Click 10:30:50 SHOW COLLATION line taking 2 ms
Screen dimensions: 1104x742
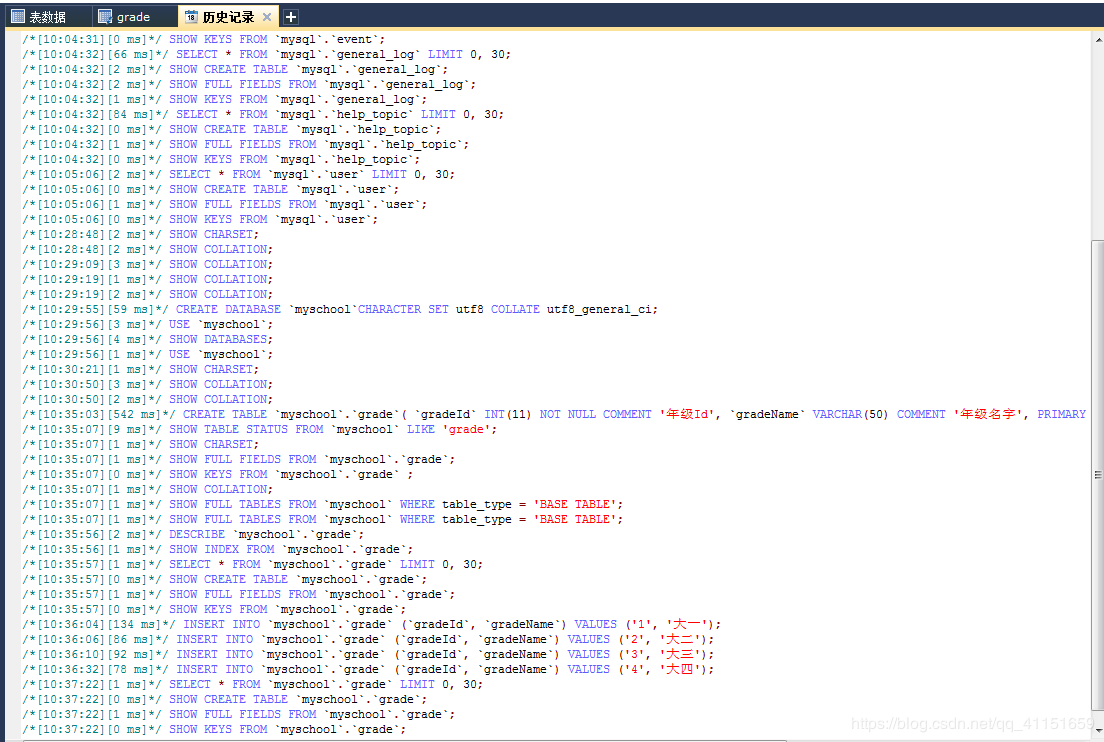148,400
